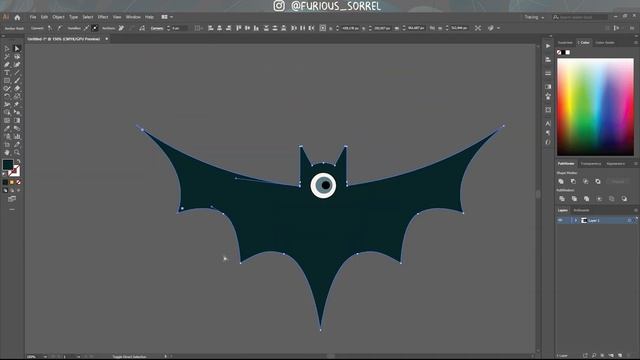The image size is (640, 360).
Task: Select the Eyedropper tool
Action: tap(7, 129)
